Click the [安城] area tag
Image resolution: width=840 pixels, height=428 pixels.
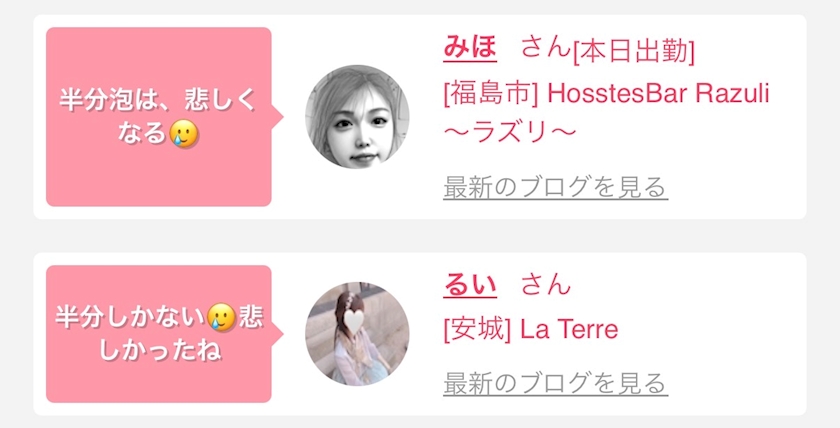477,330
